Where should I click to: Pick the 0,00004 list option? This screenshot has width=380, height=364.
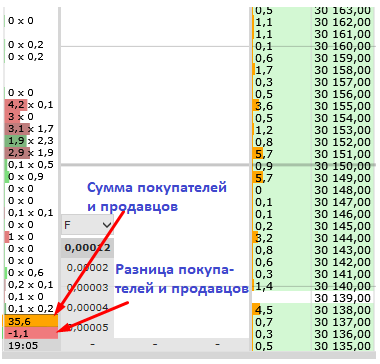coord(87,307)
